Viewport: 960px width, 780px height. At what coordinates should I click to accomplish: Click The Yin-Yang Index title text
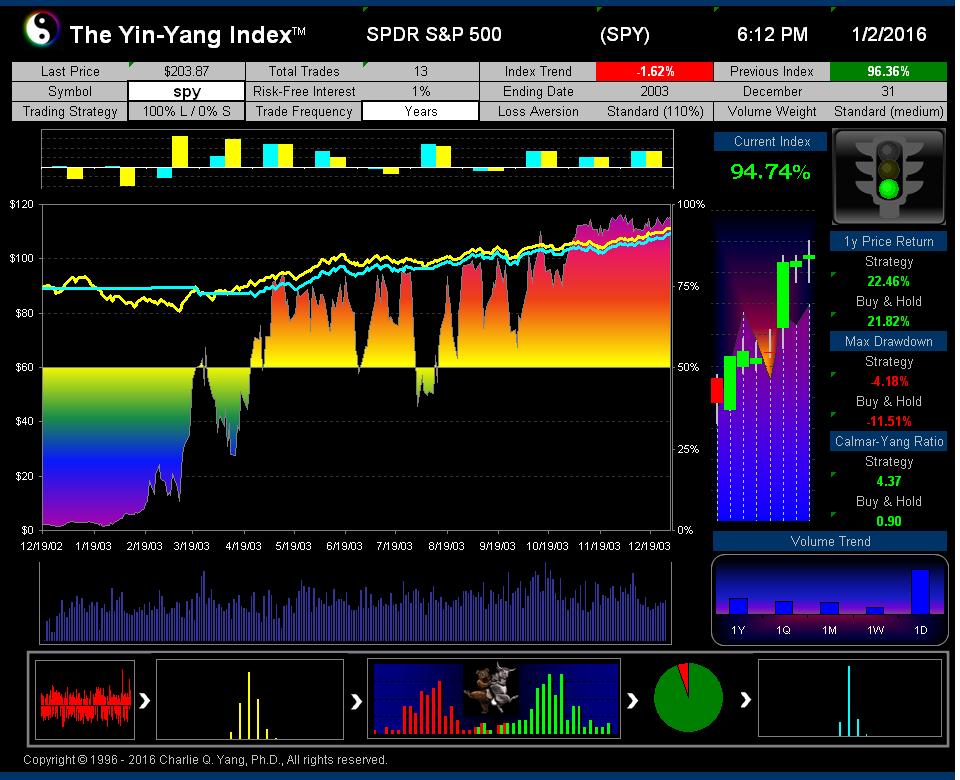(x=187, y=35)
